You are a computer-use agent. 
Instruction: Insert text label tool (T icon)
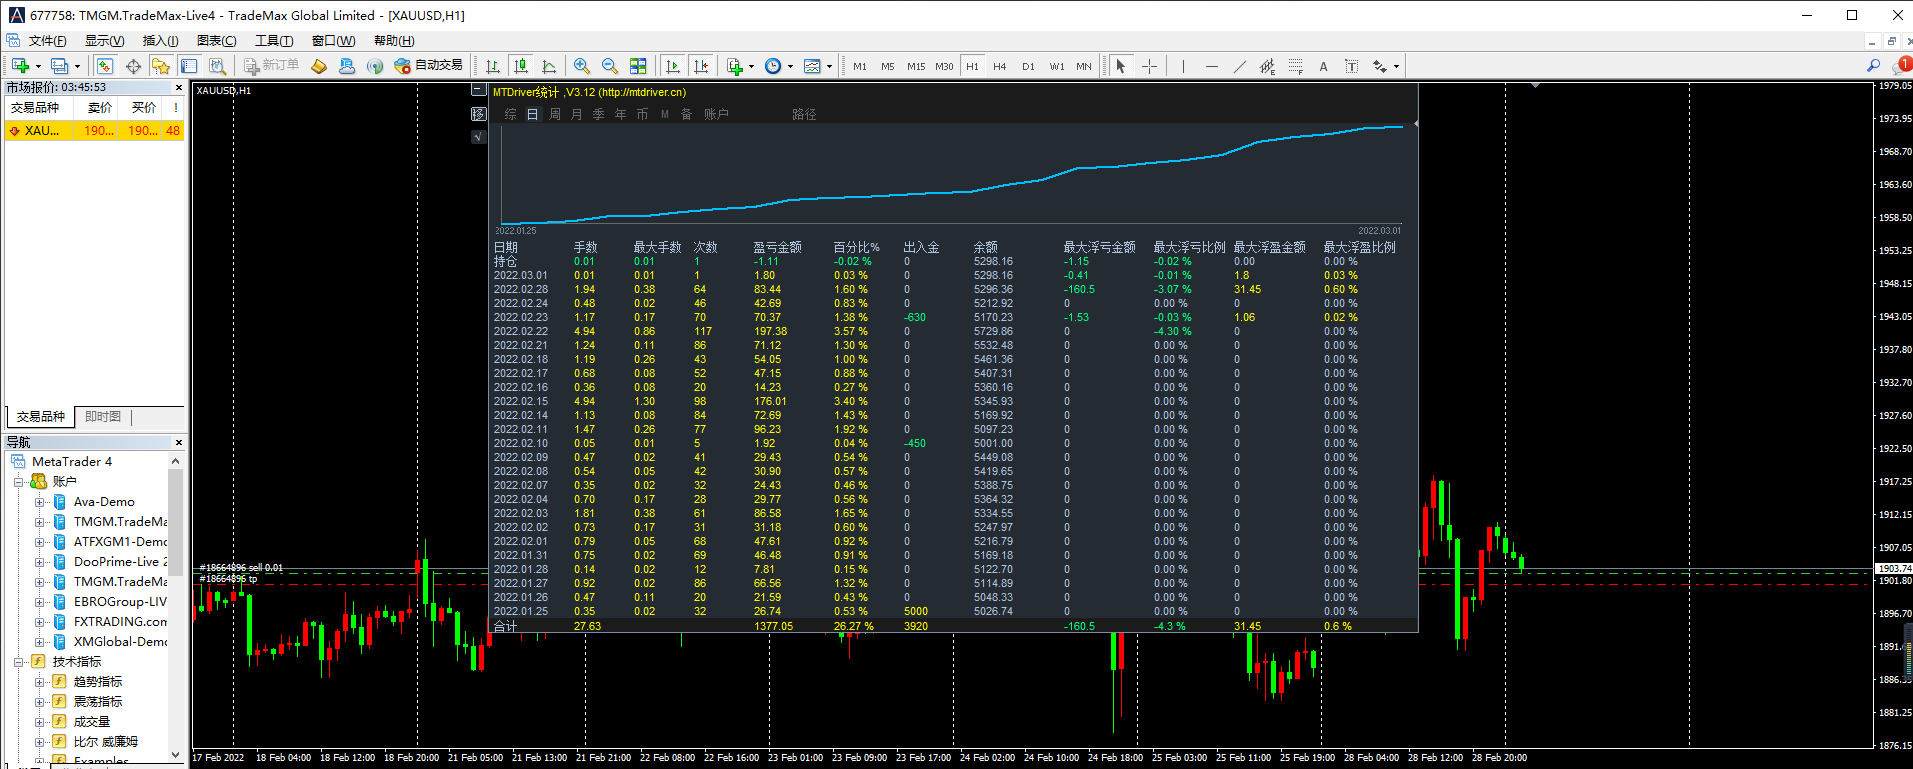coord(1352,66)
